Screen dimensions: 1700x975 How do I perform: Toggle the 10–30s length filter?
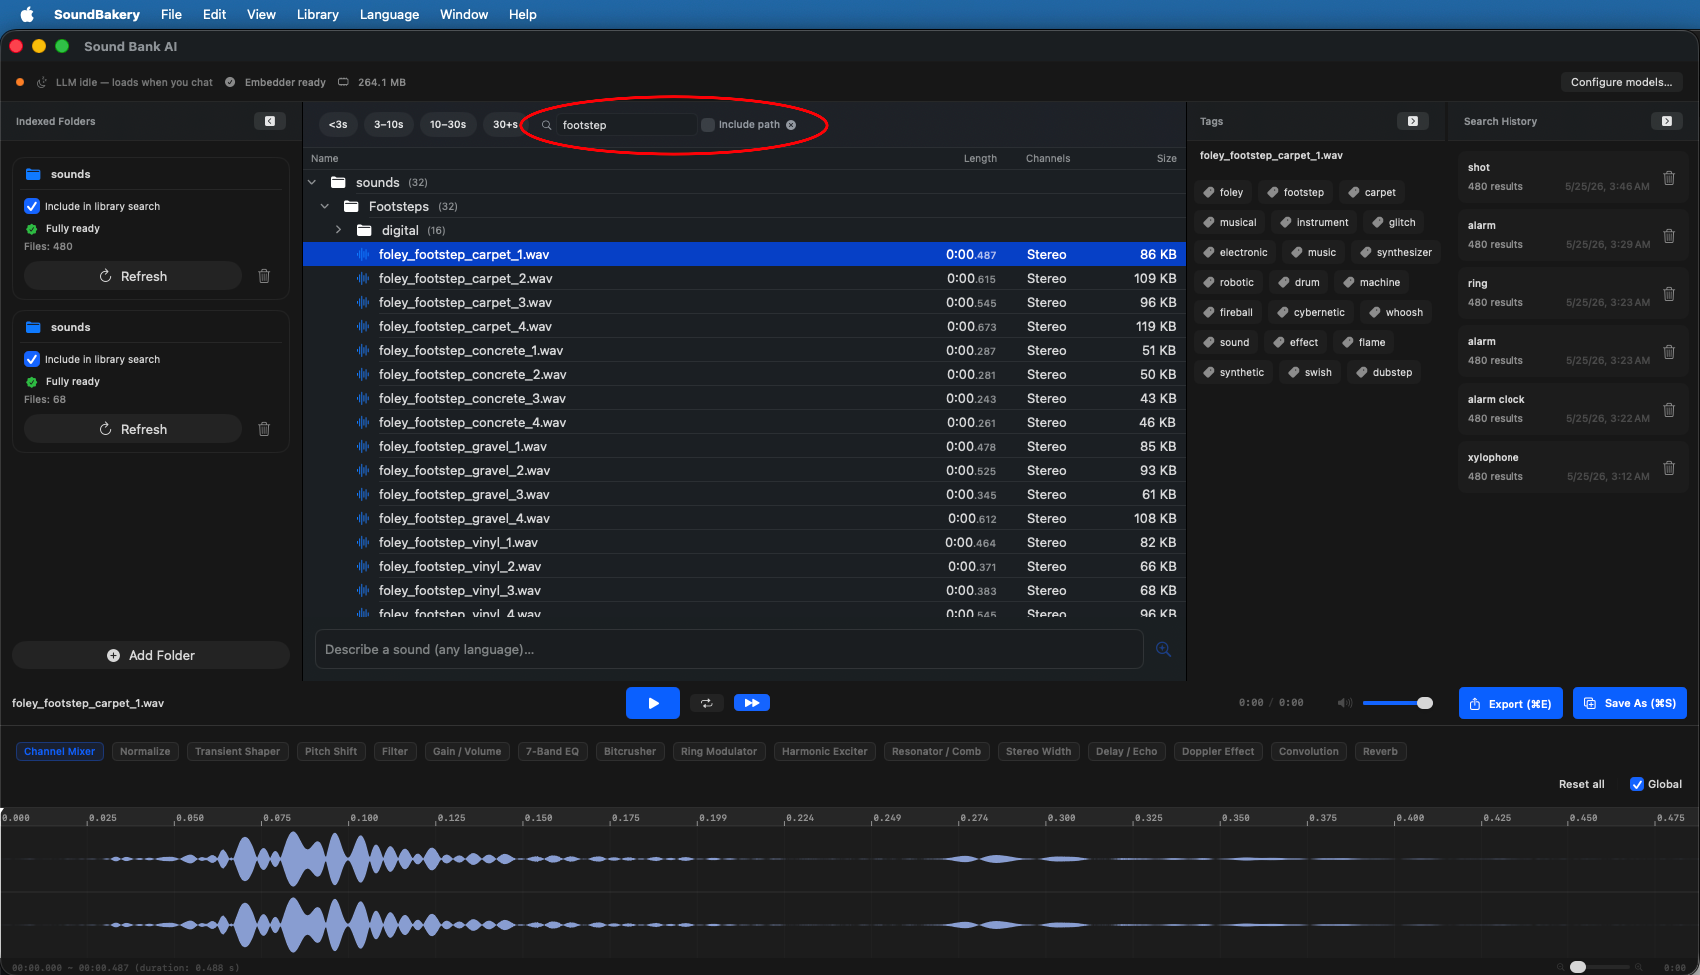click(448, 124)
